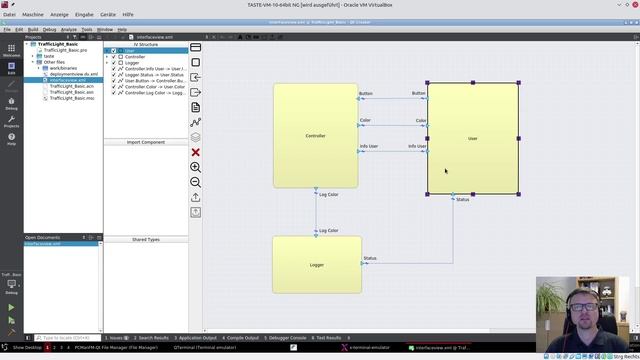Click the zoom in magnifier tool
Screen dimensions: 640x360
coord(196,167)
